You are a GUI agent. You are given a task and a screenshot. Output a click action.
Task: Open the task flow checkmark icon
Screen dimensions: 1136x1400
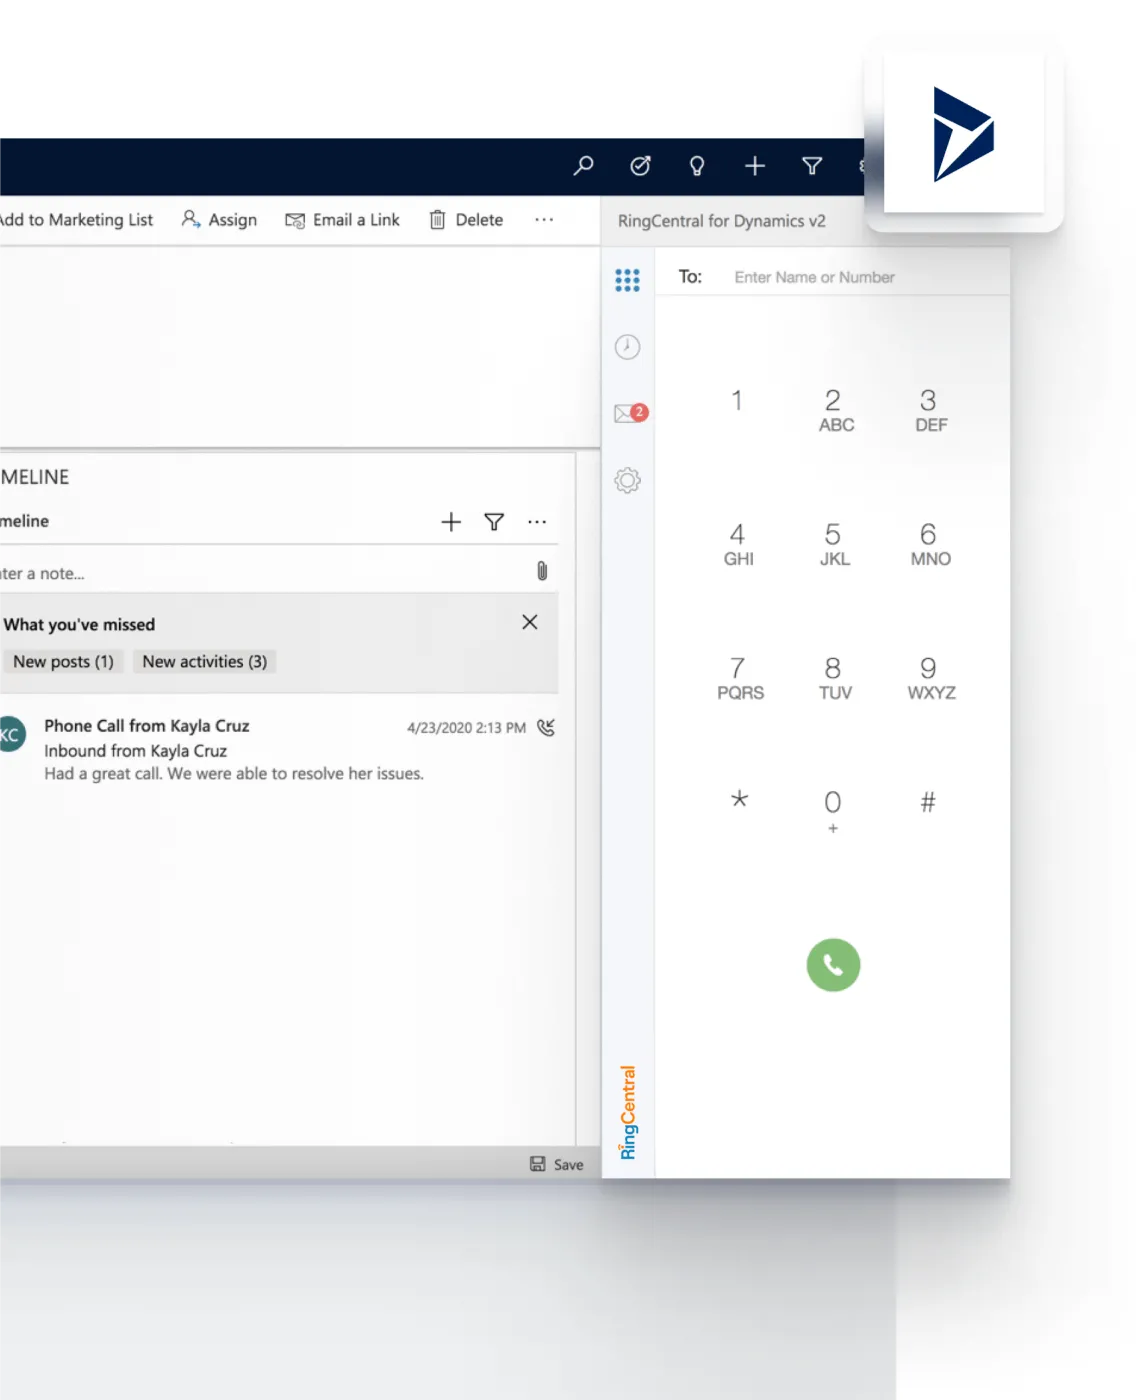(x=640, y=166)
